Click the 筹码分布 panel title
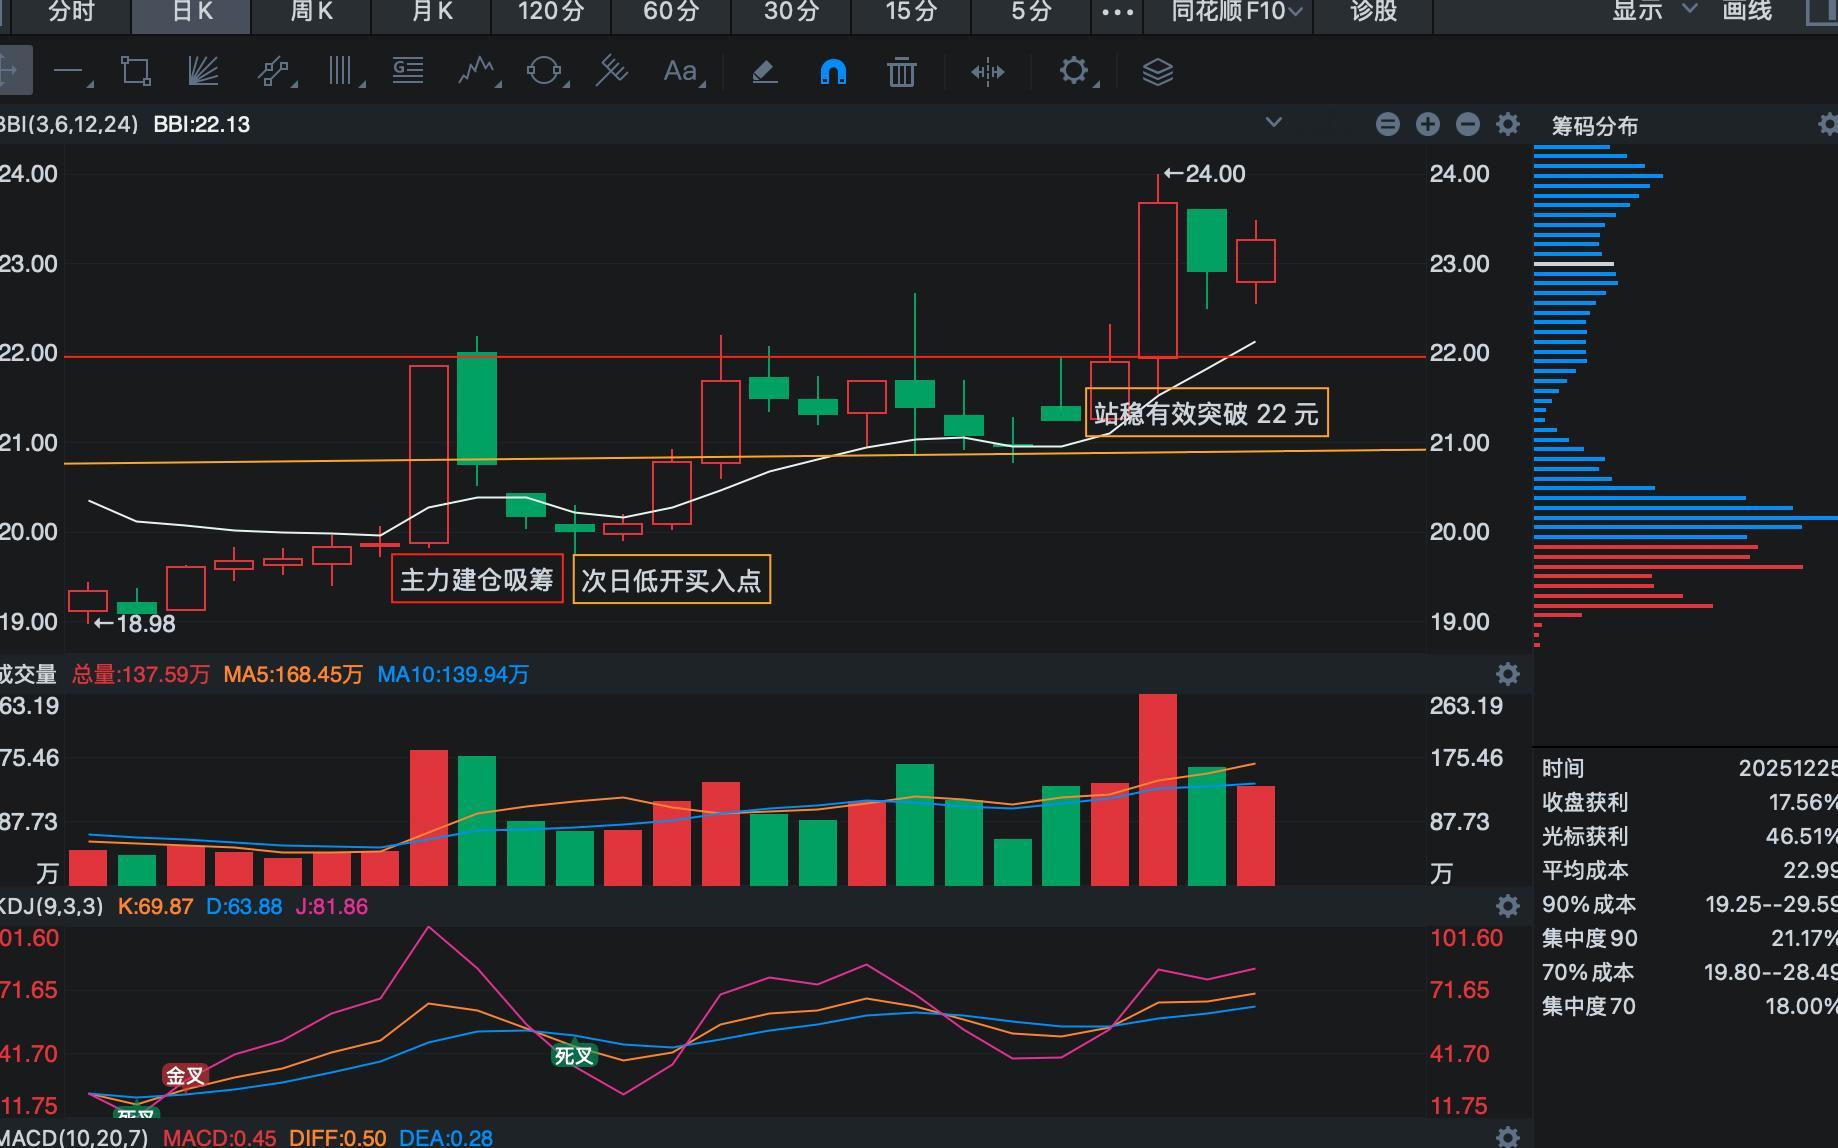Screen dimensions: 1838x1148 1595,126
